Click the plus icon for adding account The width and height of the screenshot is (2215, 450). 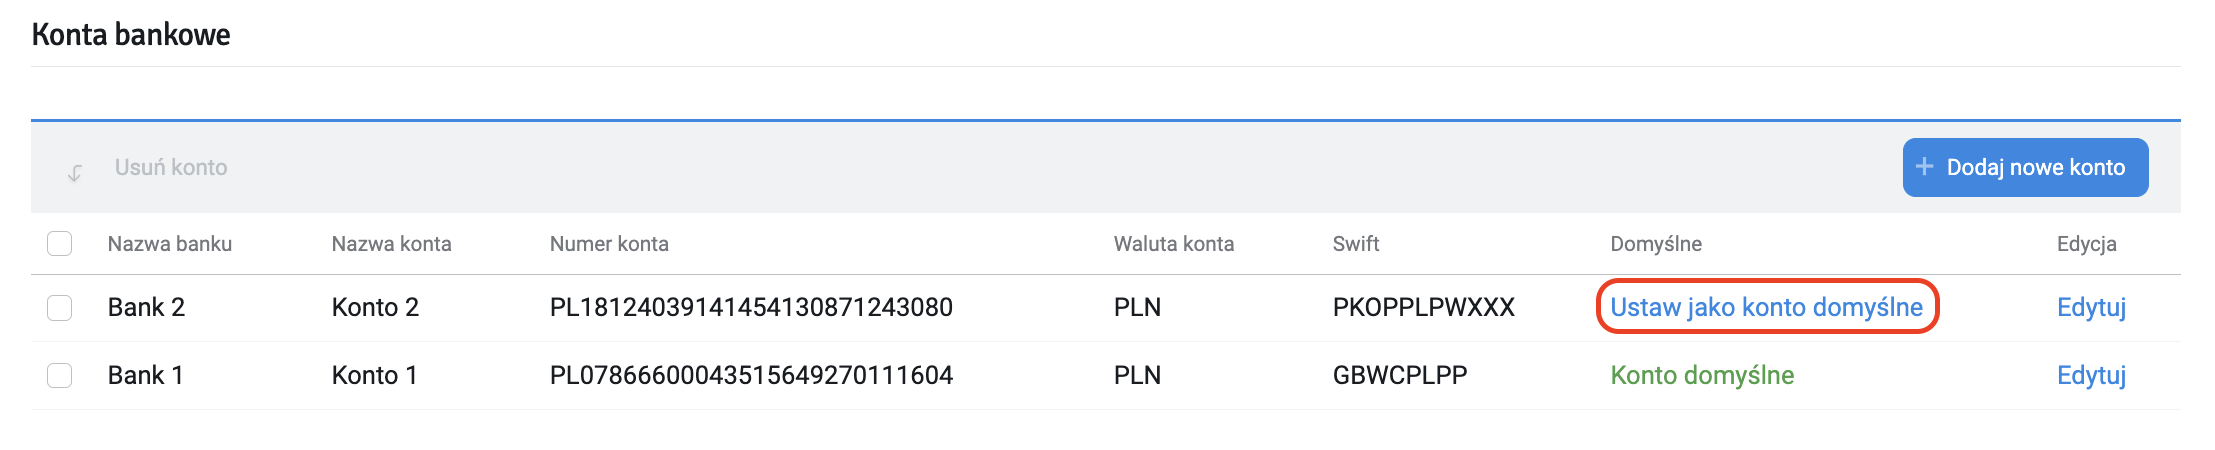[x=1924, y=167]
